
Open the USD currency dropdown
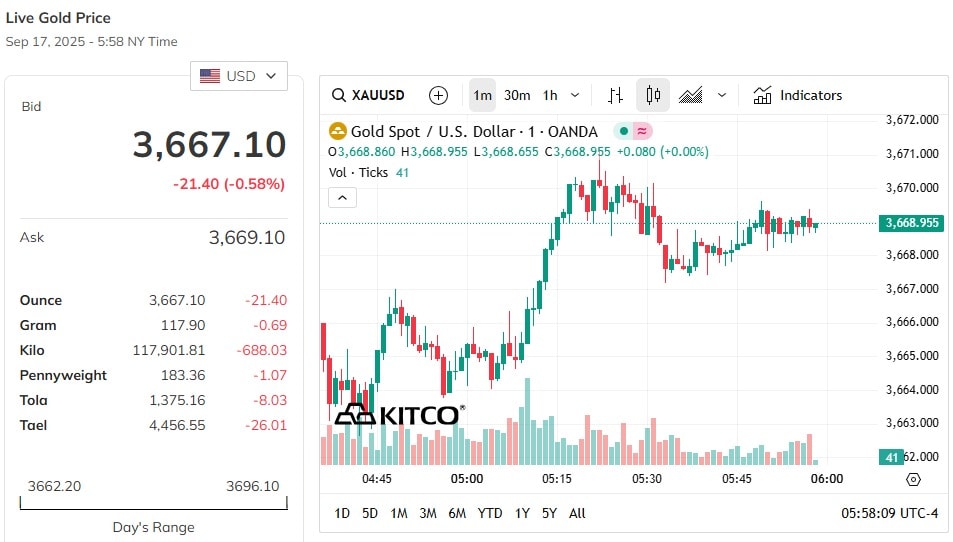pos(239,76)
